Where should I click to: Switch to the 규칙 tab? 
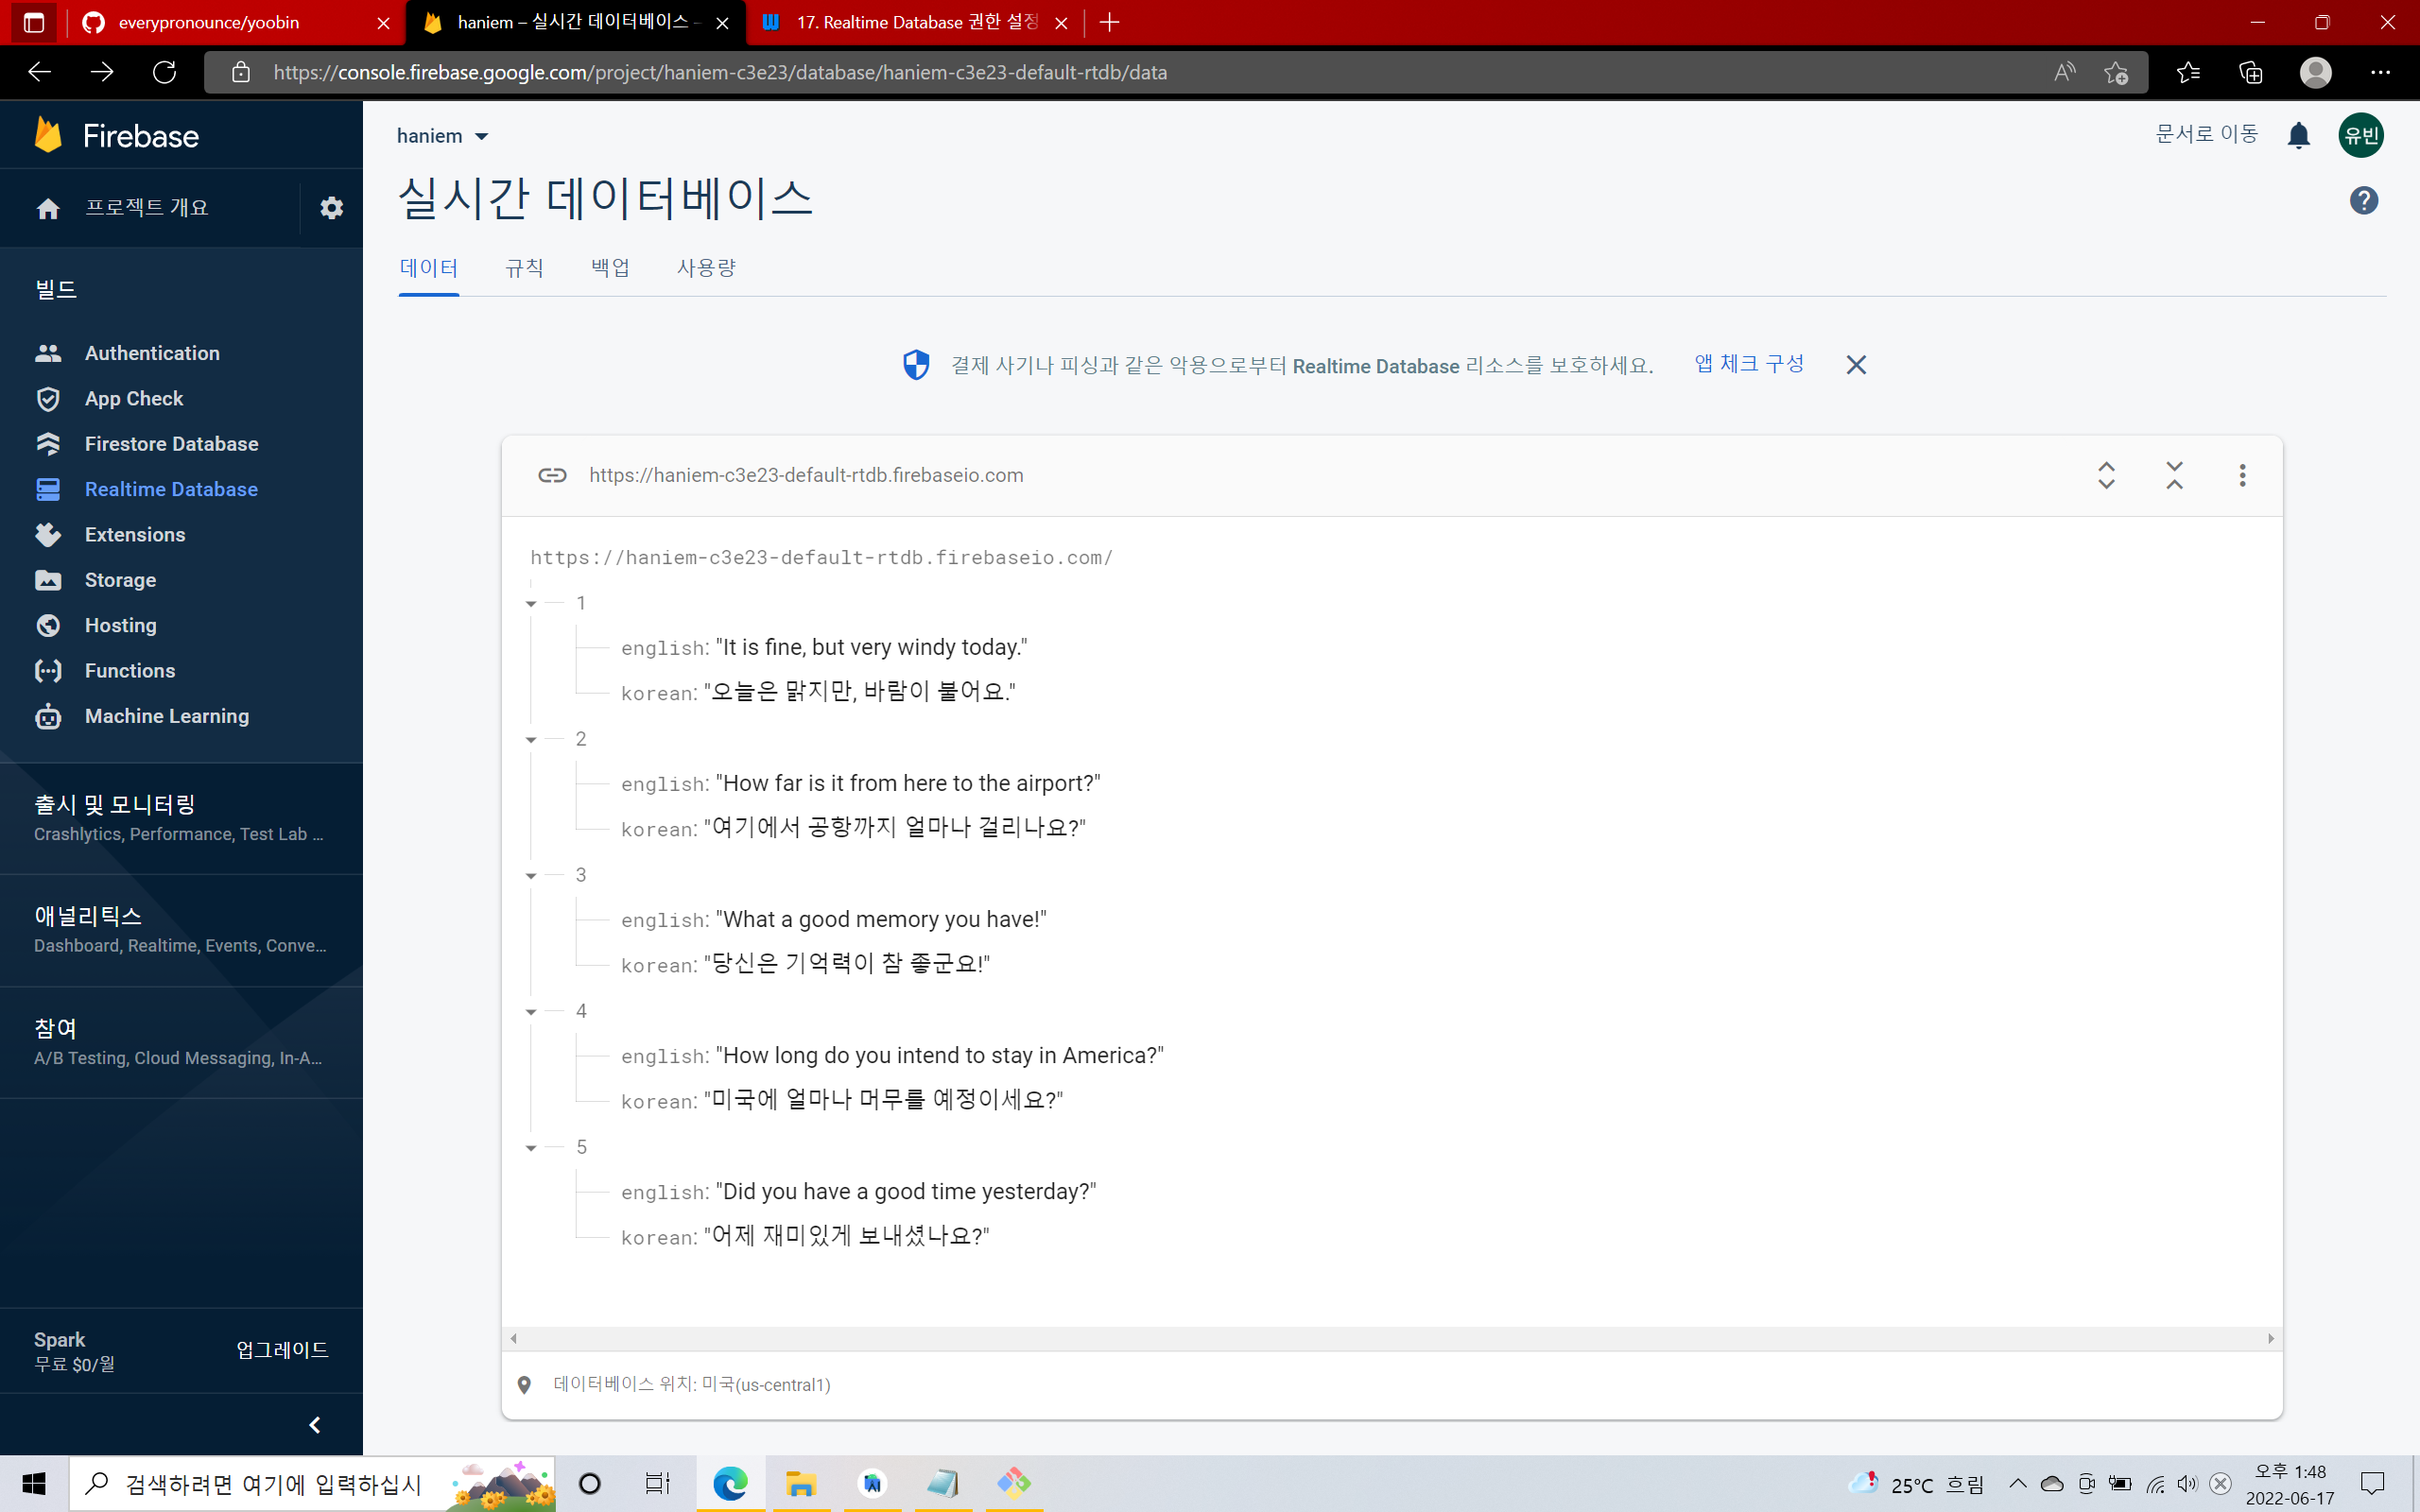click(x=524, y=268)
